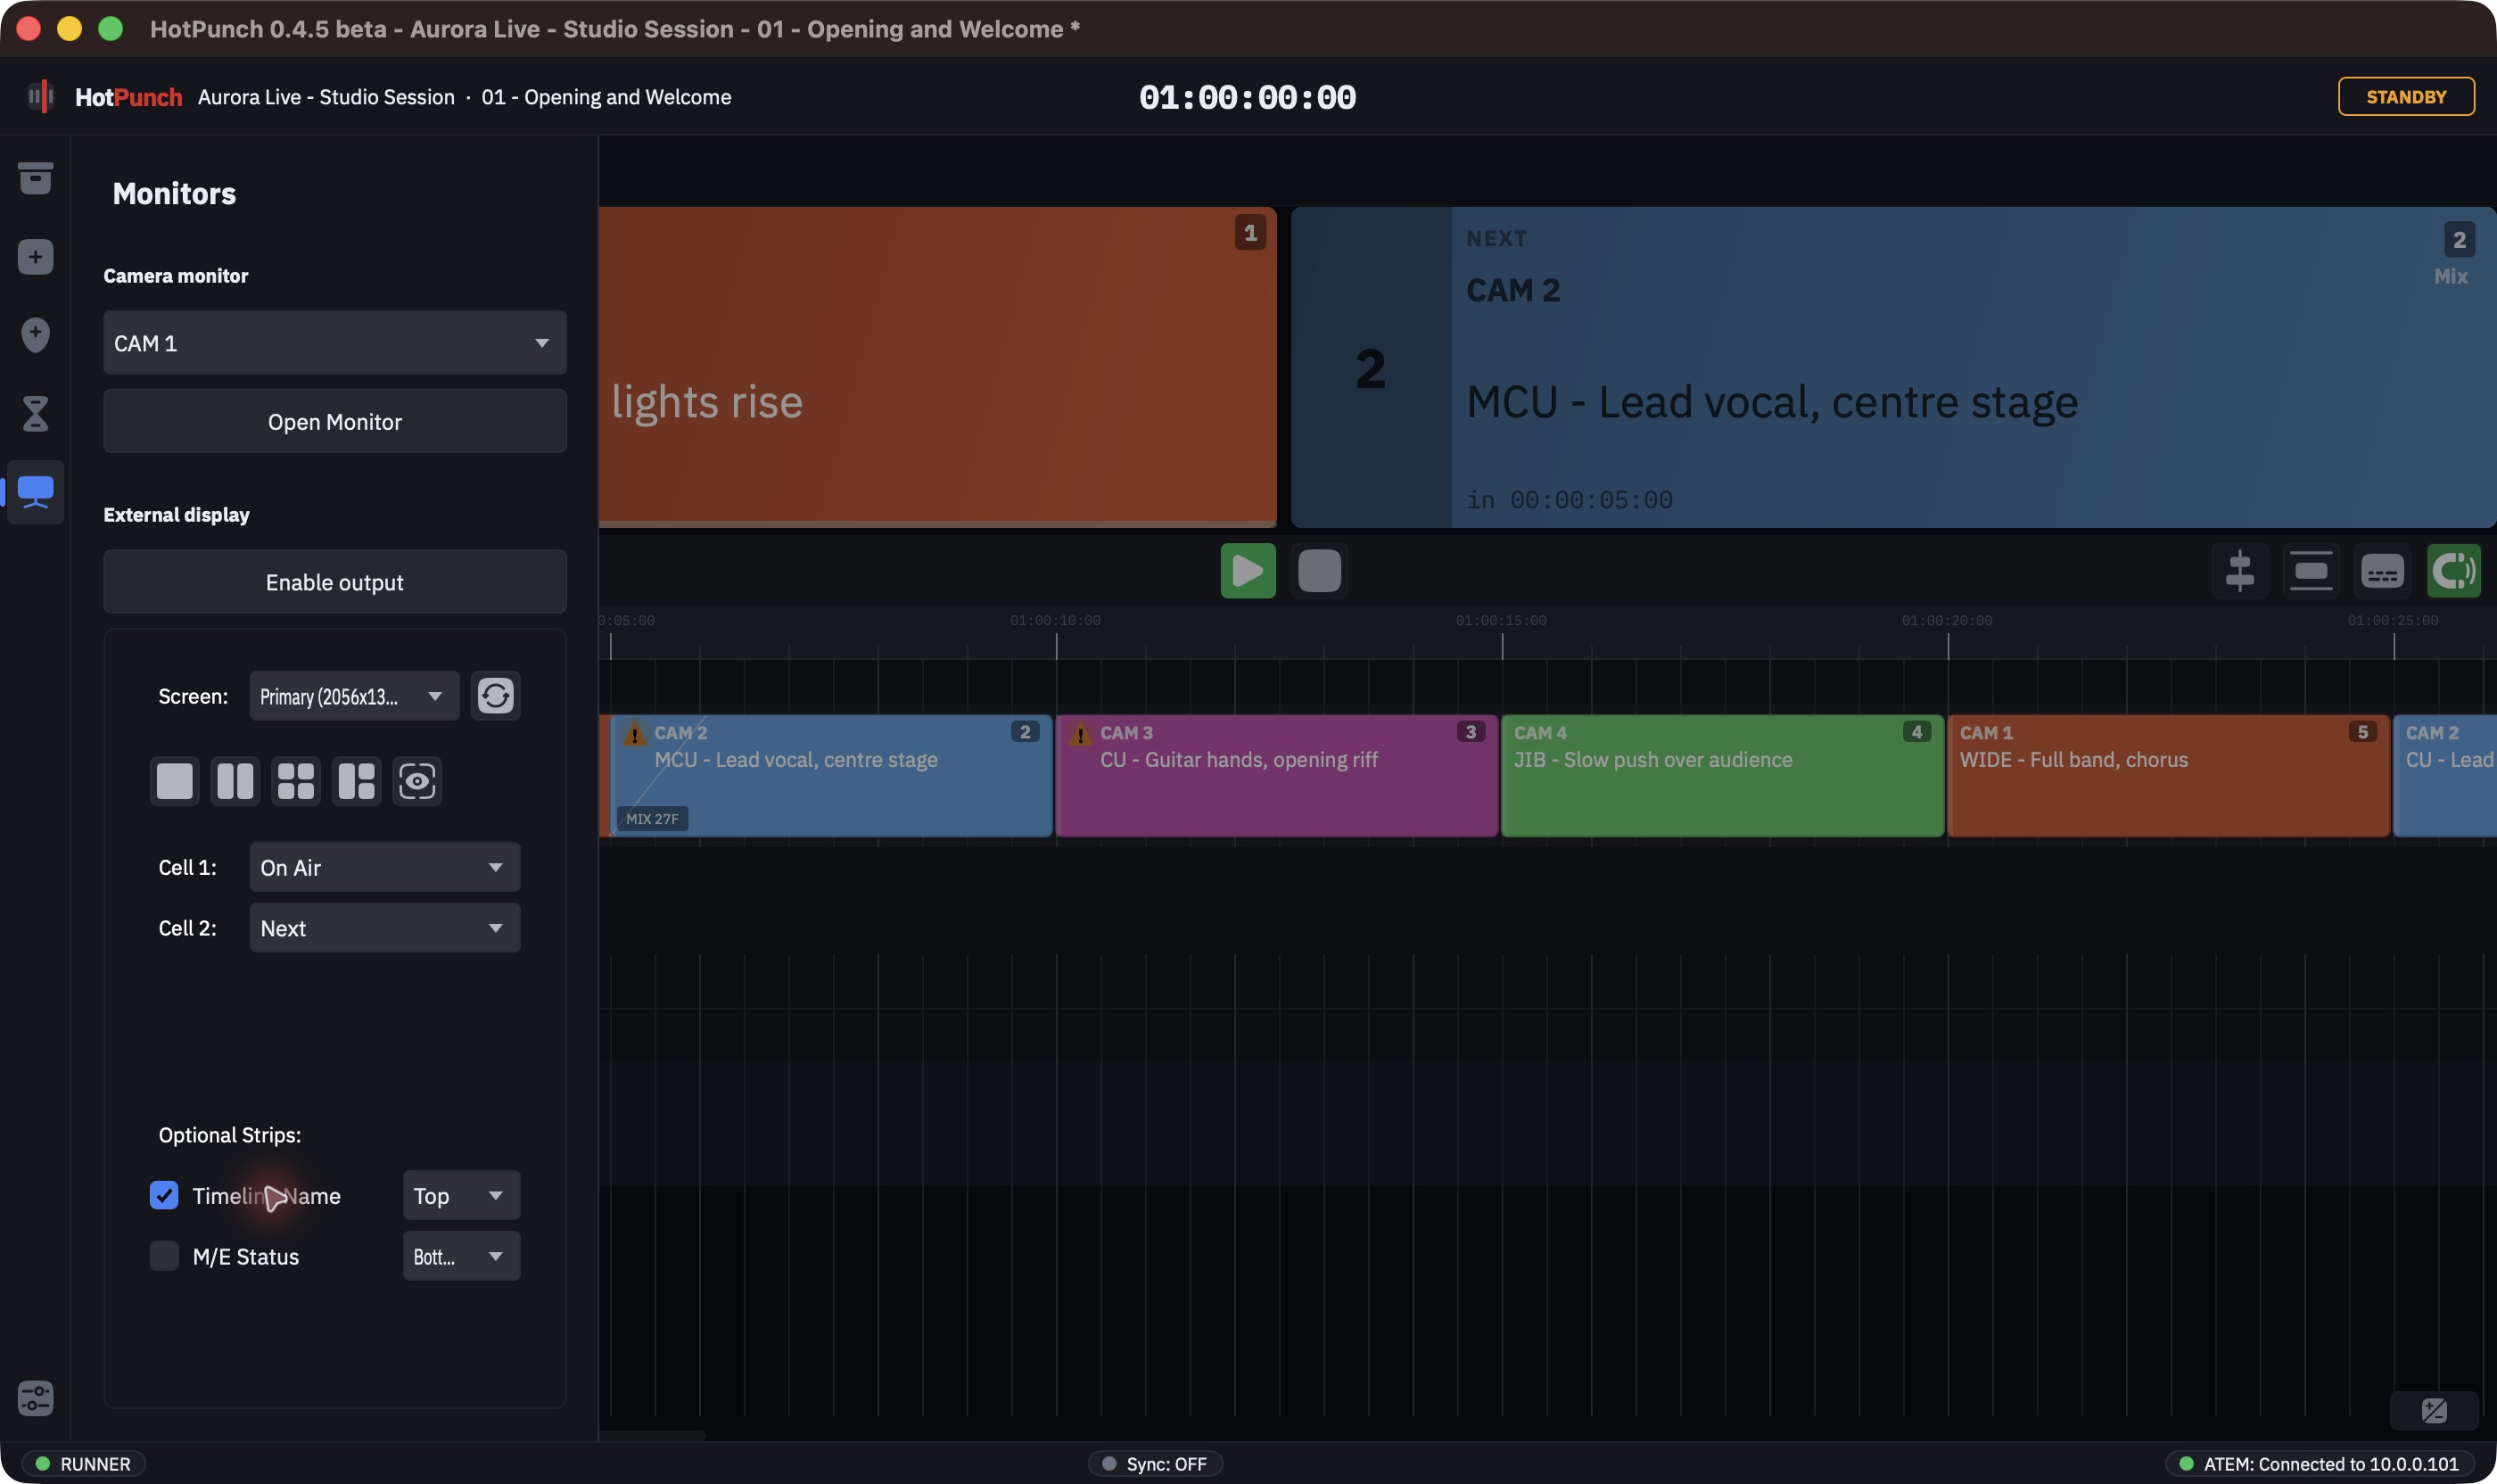2497x1484 pixels.
Task: Click the 01:00:00:00 timecode display
Action: pos(1247,97)
